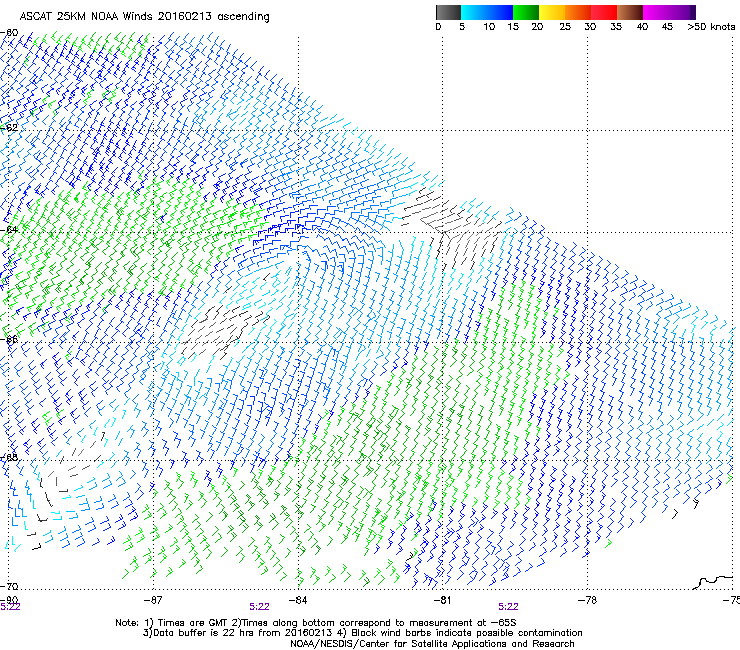
Task: Click the 5:22 time label near -84
Action: [x=260, y=607]
